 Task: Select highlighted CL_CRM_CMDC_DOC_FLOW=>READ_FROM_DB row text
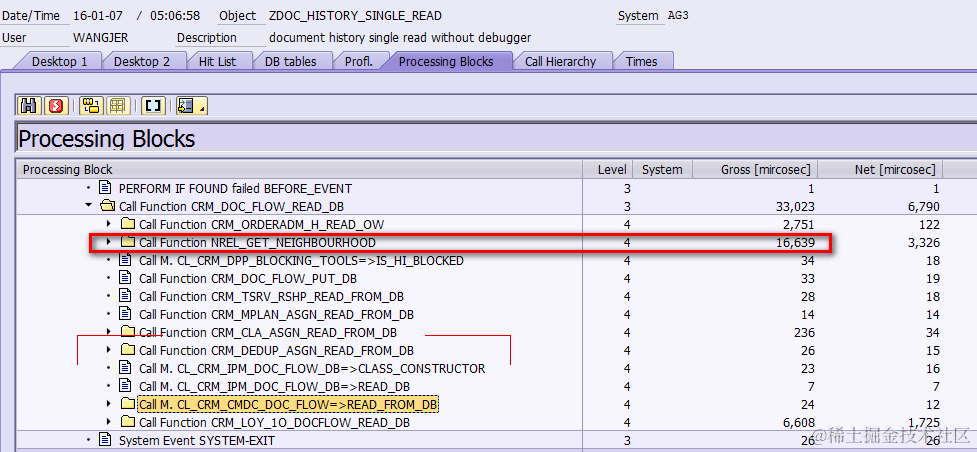pos(288,405)
